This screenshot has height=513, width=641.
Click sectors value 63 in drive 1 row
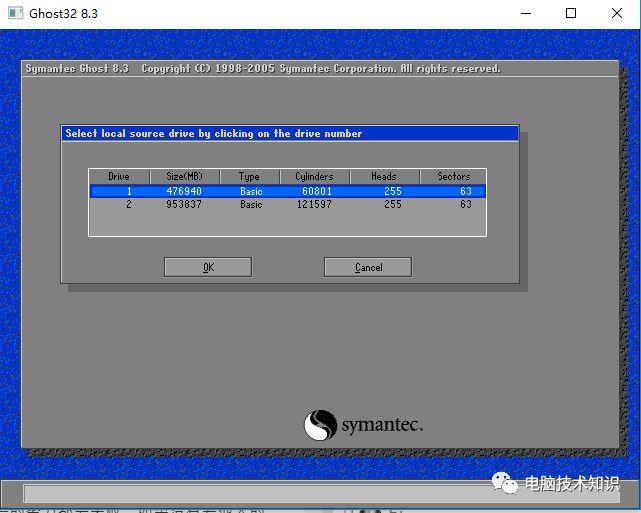(x=466, y=191)
